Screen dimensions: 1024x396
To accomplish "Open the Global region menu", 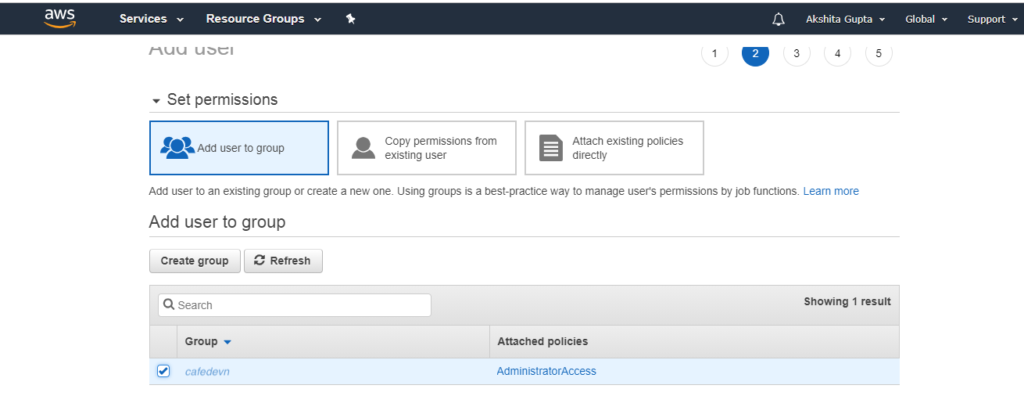I will click(926, 19).
